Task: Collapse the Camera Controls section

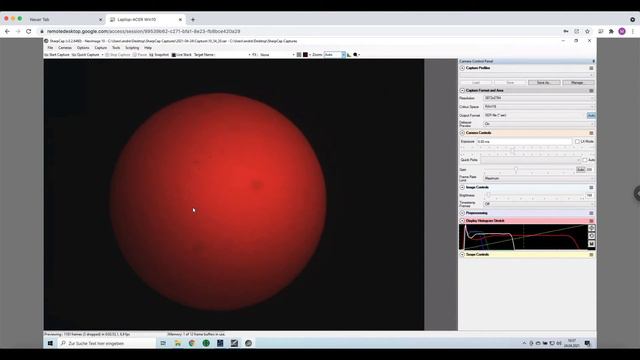Action: tap(462, 133)
